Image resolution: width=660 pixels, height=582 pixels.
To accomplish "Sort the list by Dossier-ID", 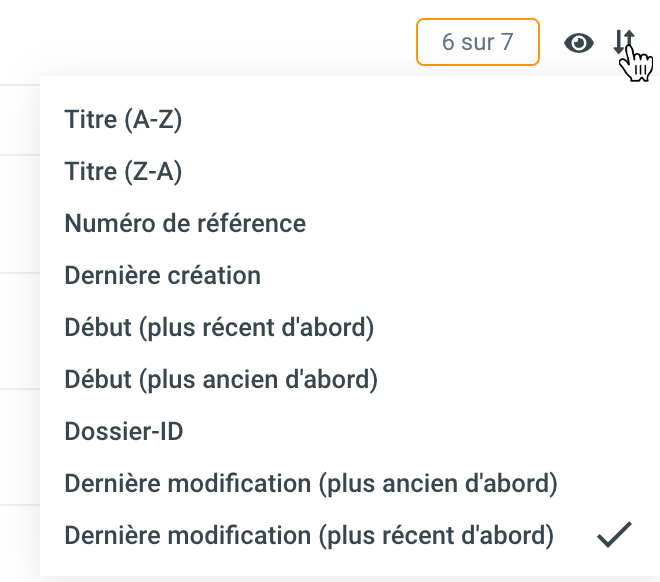I will tap(124, 431).
